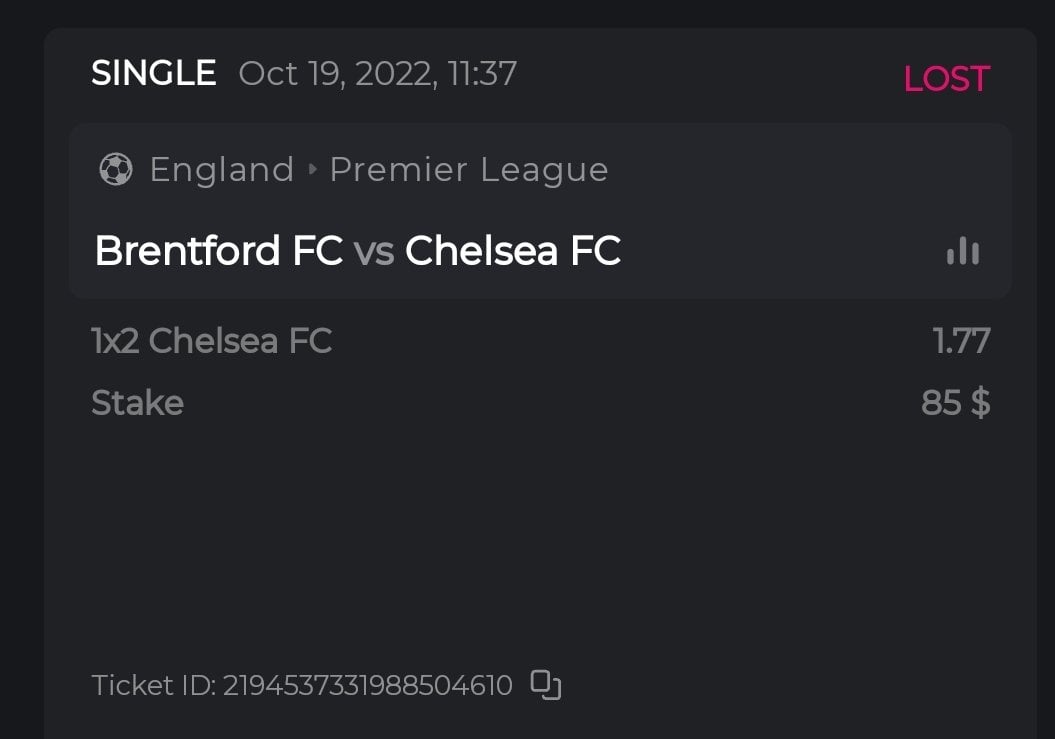The height and width of the screenshot is (739, 1055).
Task: Select the 1x2 Chelsea FC selection
Action: (211, 341)
